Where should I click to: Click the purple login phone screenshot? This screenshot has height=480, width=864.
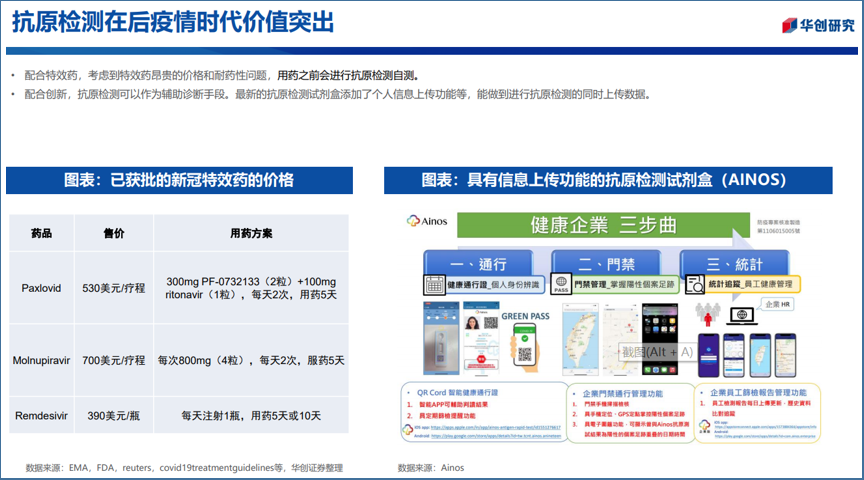(709, 355)
